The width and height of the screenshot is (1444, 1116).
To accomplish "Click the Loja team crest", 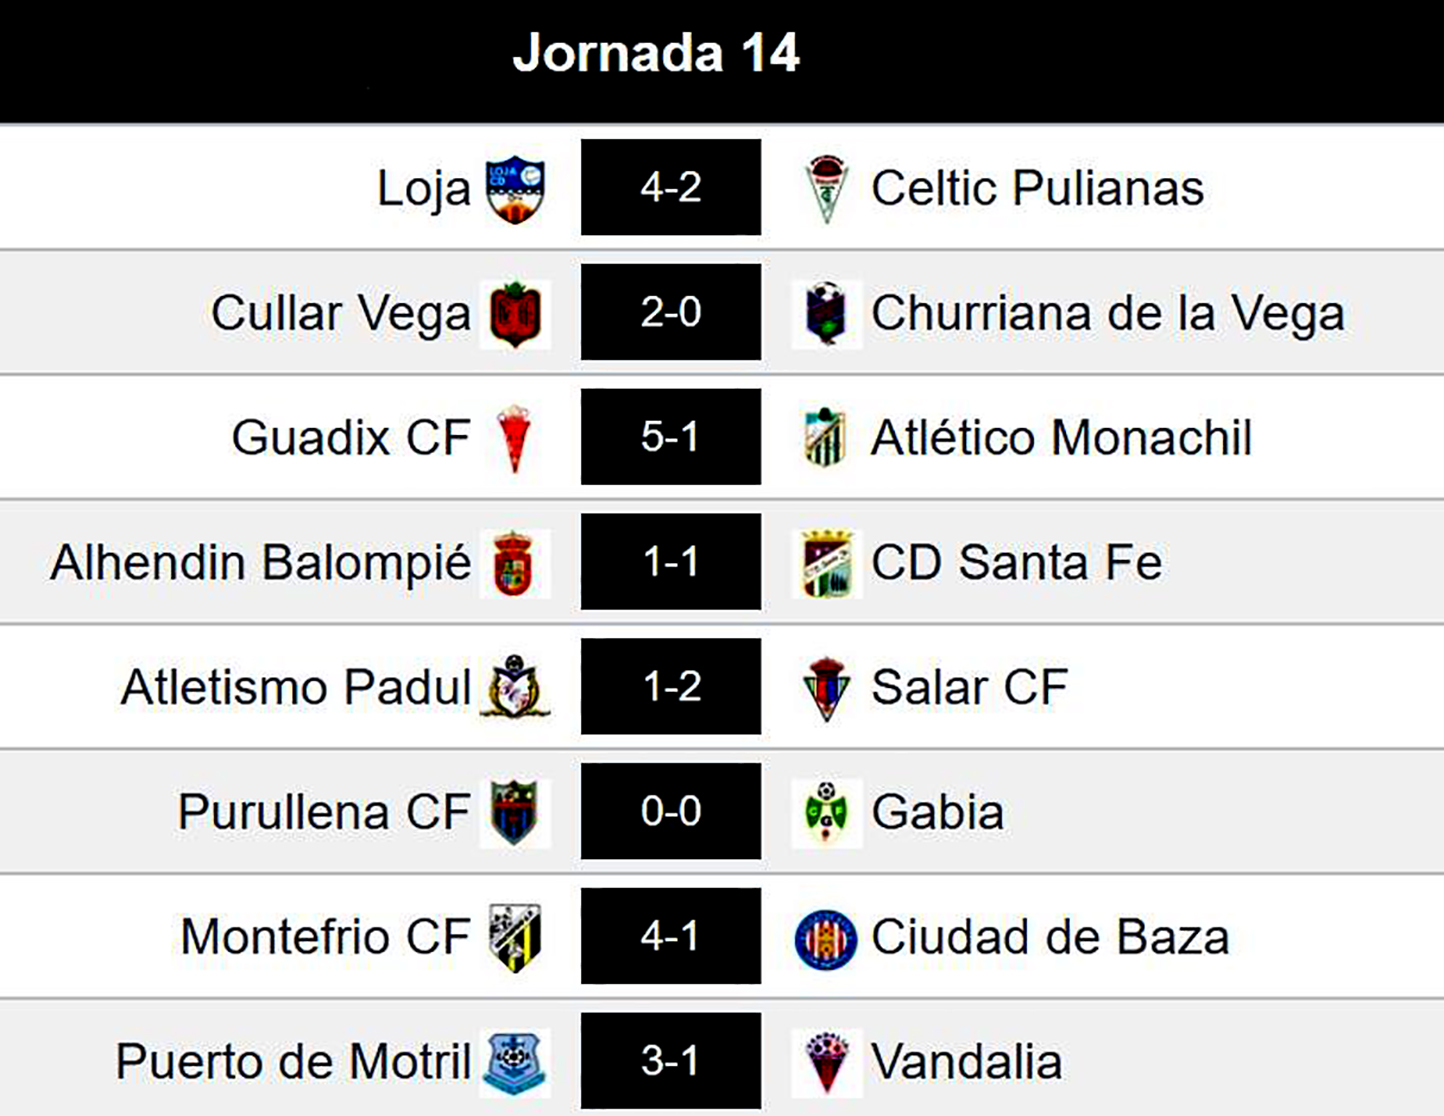I will pyautogui.click(x=515, y=189).
